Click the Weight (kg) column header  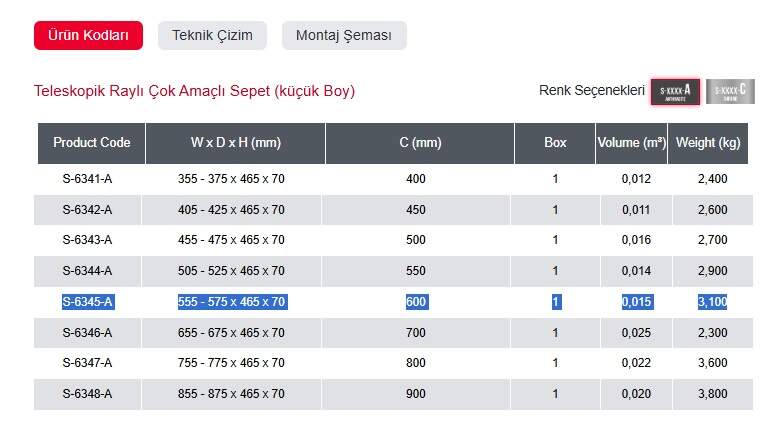coord(709,143)
